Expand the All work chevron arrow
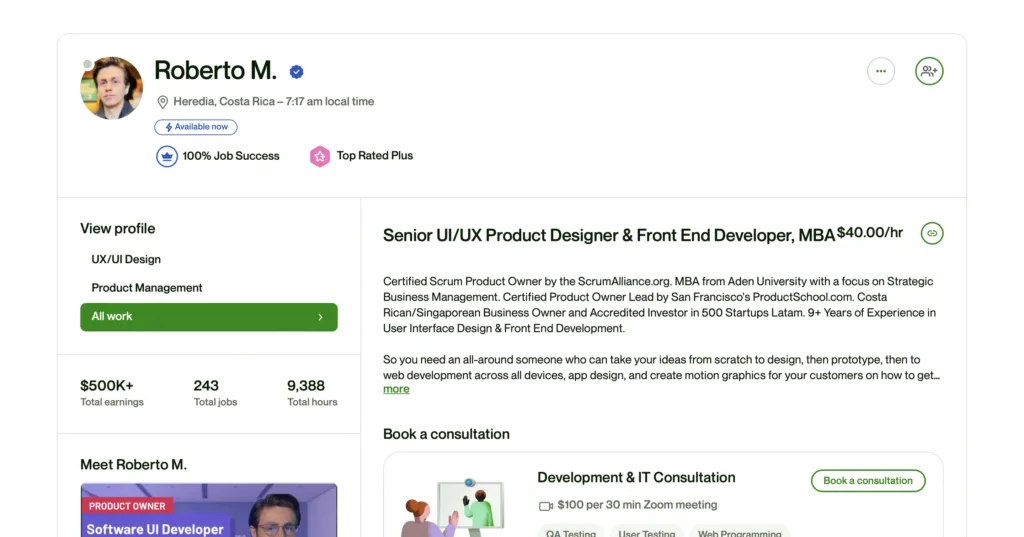Viewport: 1024px width, 537px height. tap(320, 317)
